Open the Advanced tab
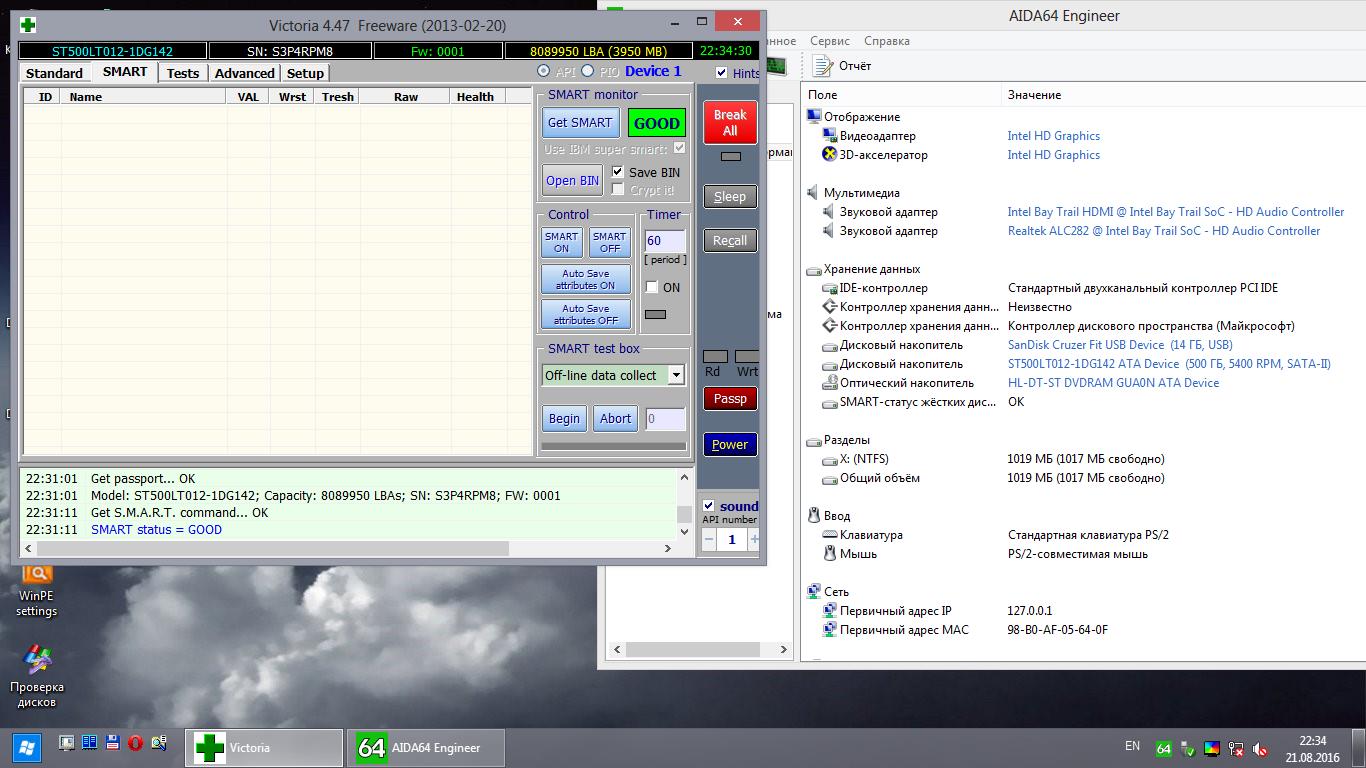The height and width of the screenshot is (768, 1366). [x=245, y=73]
